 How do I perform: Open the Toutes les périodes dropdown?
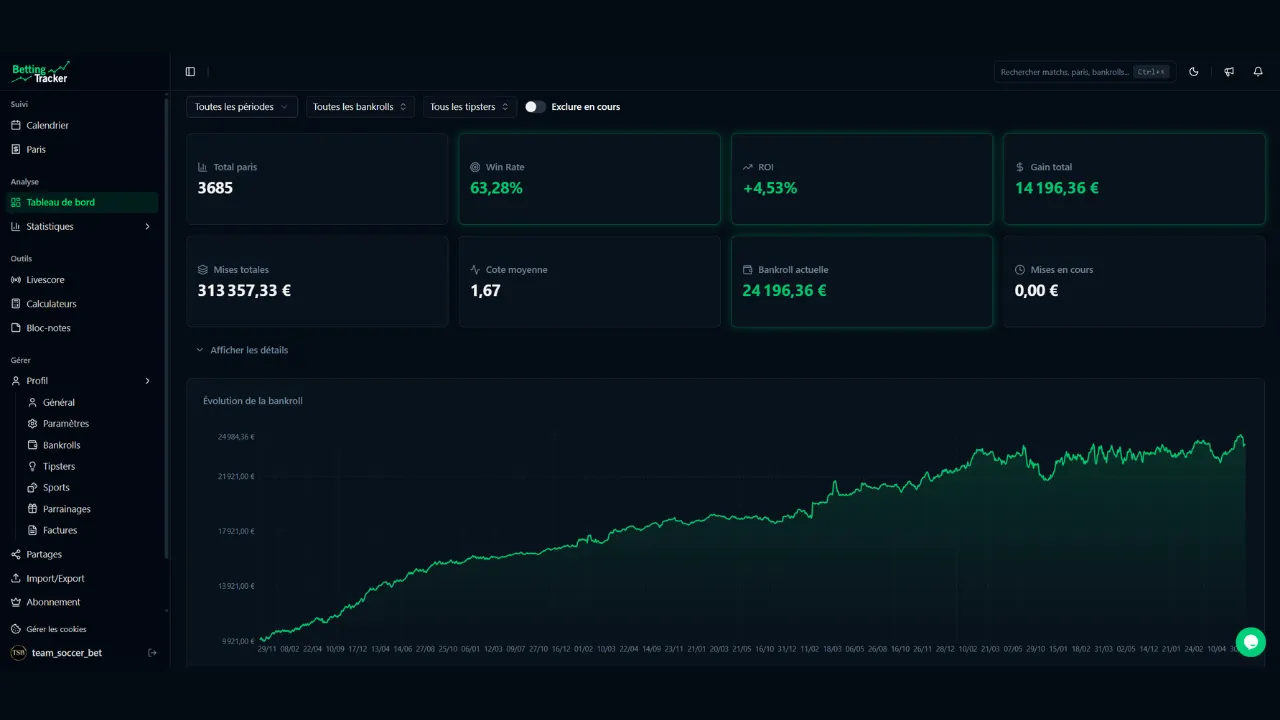coord(242,107)
